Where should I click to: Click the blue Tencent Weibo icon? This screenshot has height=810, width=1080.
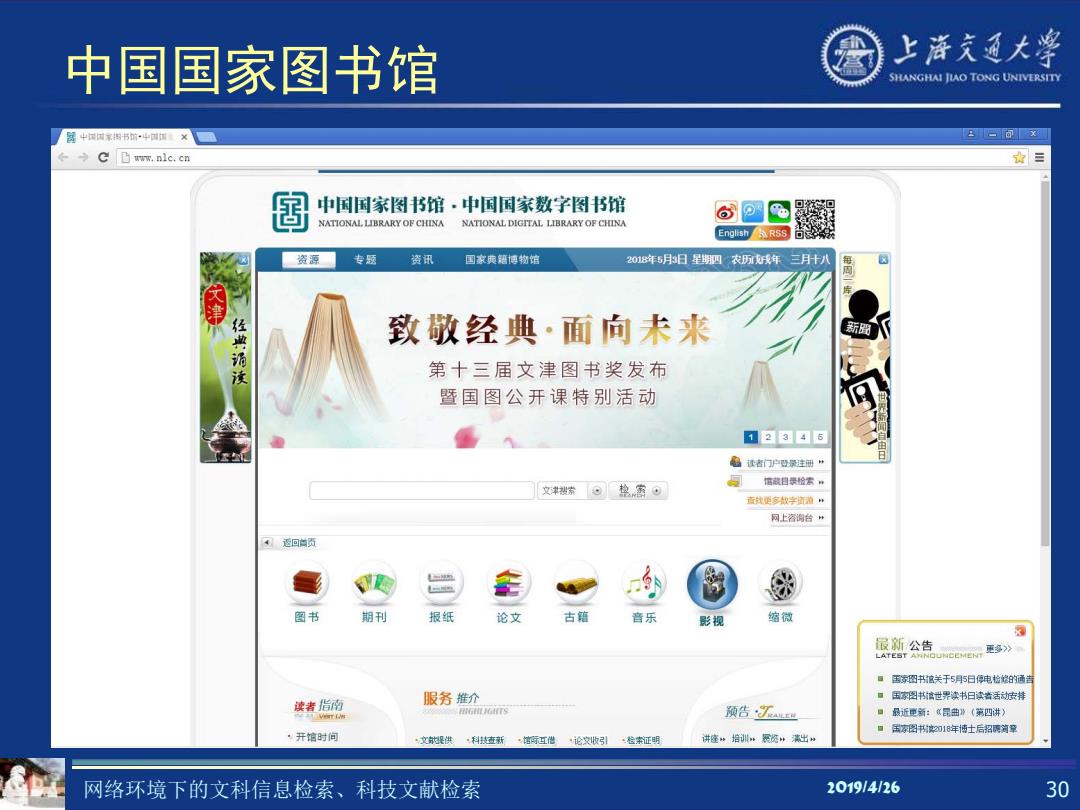[753, 211]
